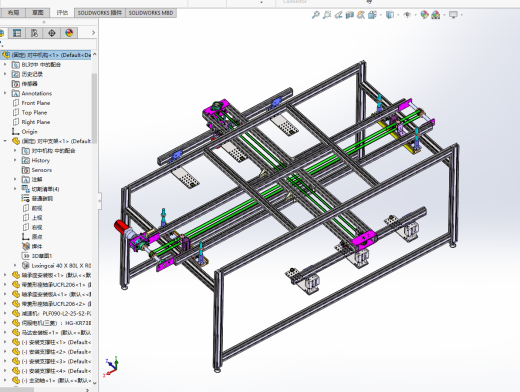Expand the Lvxingcai 40 X 80L item

tap(15, 265)
